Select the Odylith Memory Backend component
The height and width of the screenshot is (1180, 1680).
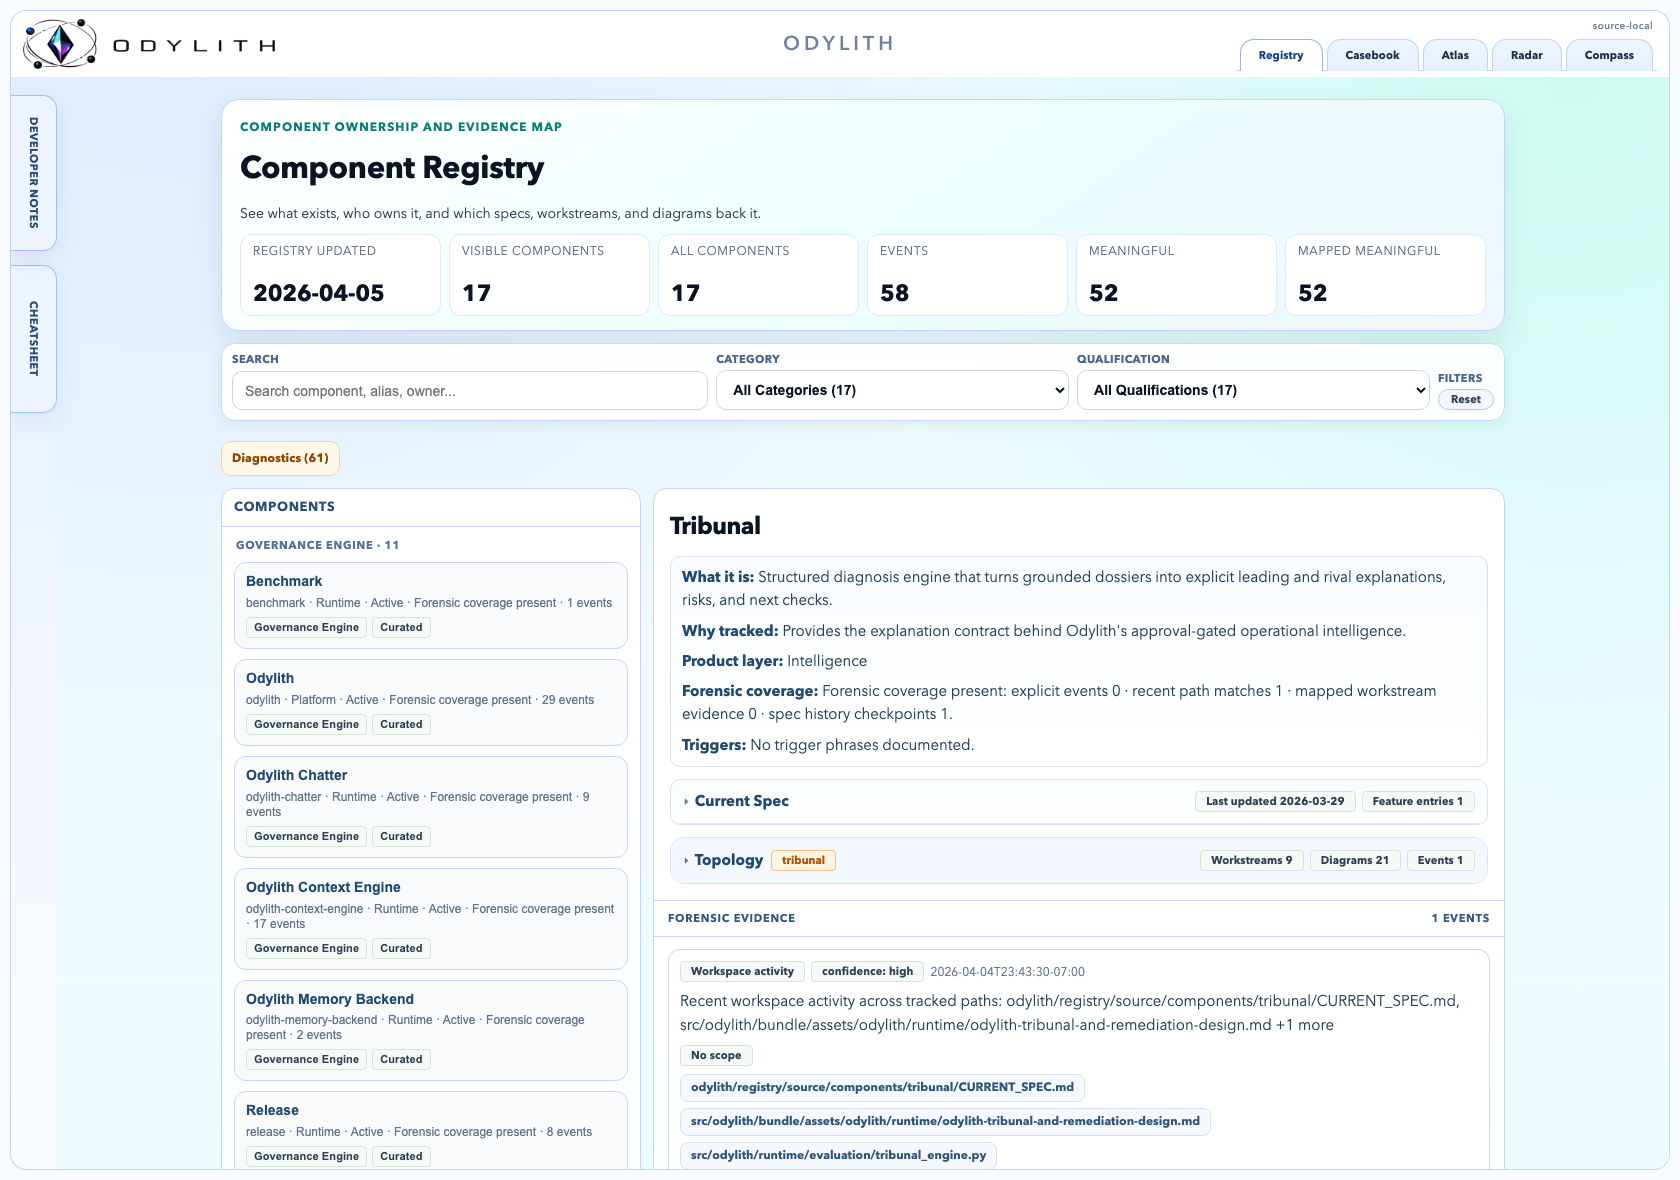pos(431,1030)
